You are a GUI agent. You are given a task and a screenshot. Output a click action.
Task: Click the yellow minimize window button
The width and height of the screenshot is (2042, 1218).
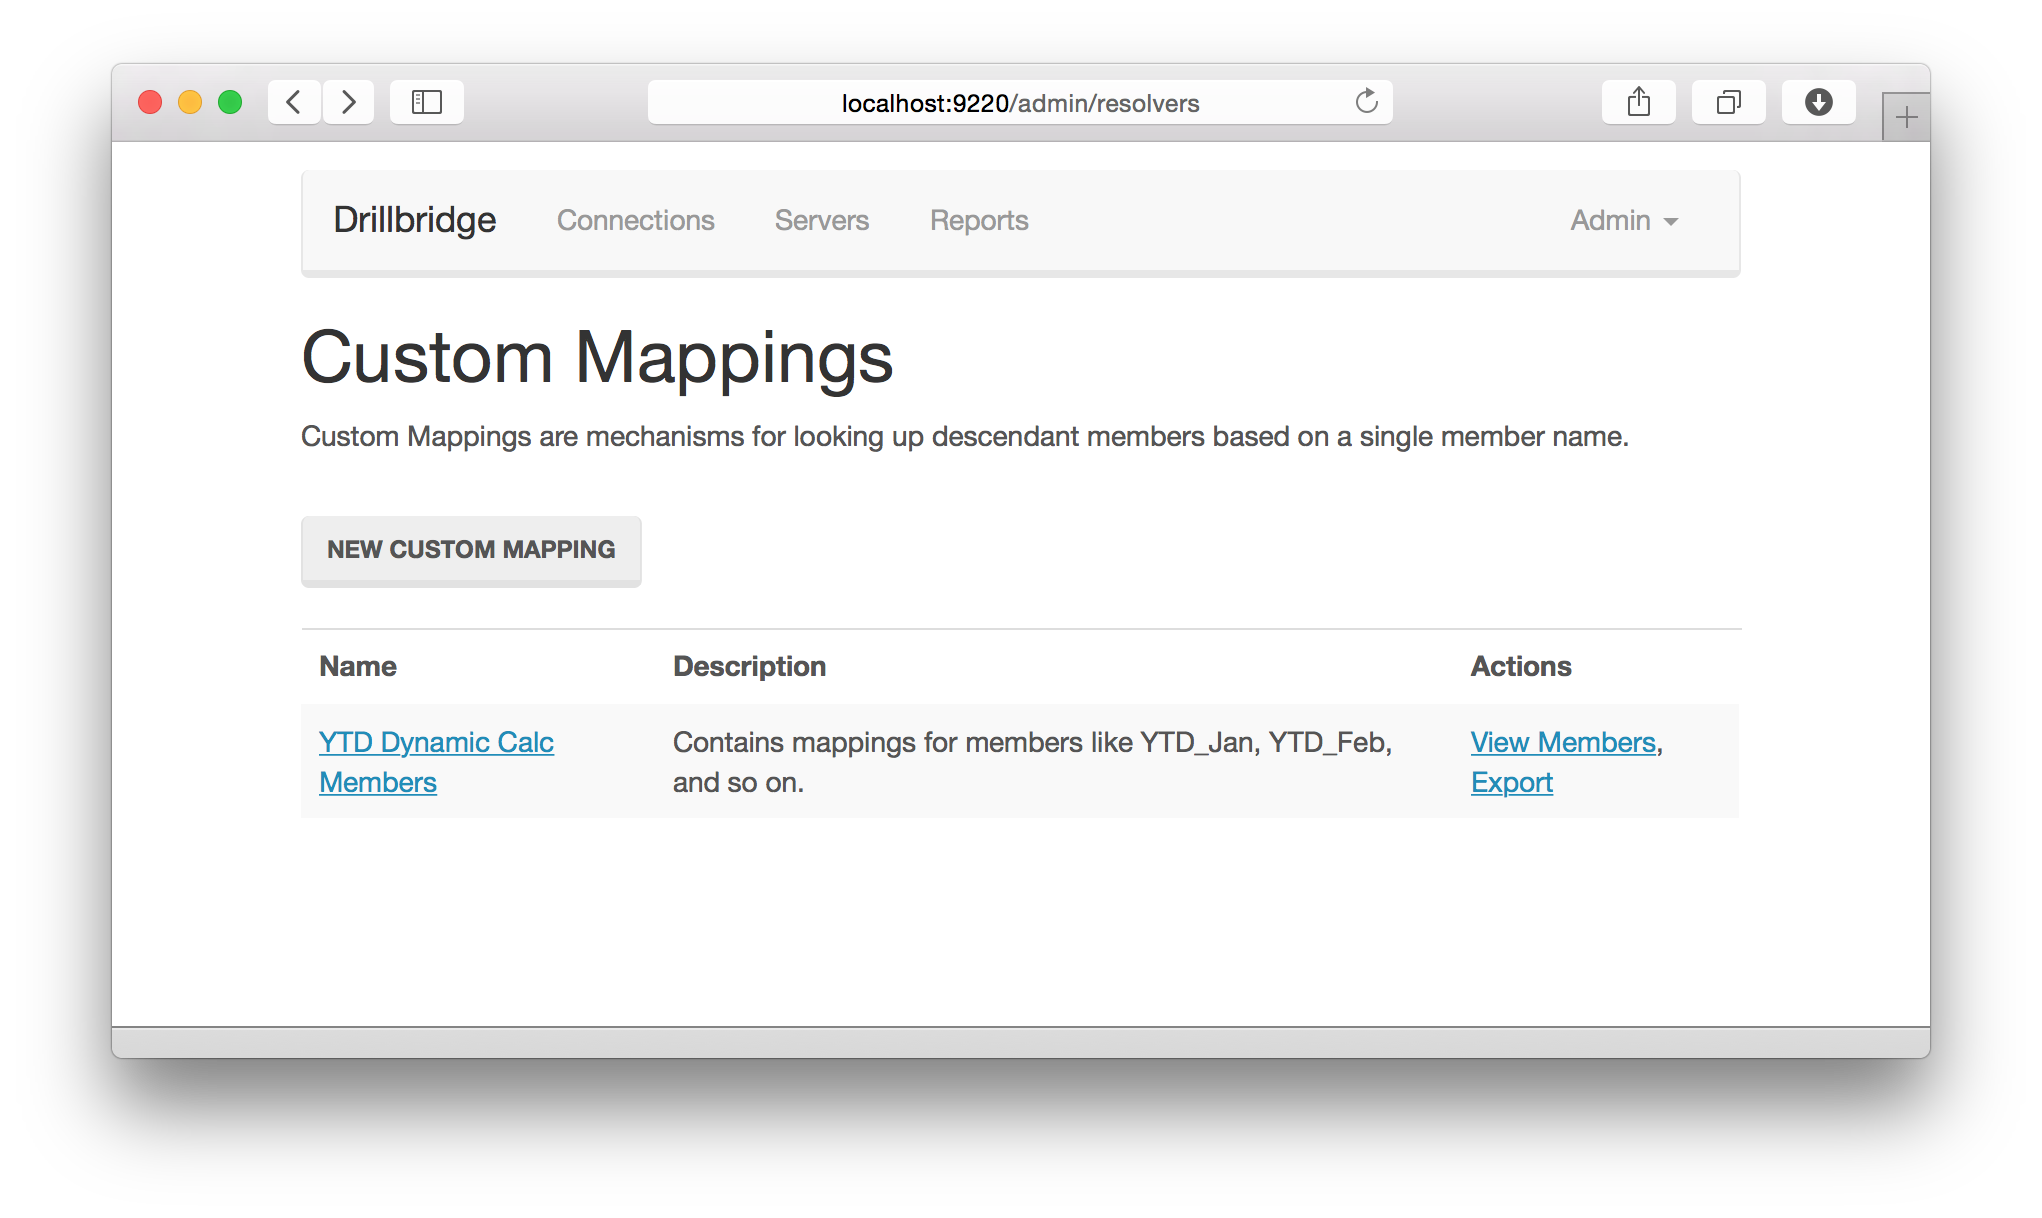click(190, 102)
